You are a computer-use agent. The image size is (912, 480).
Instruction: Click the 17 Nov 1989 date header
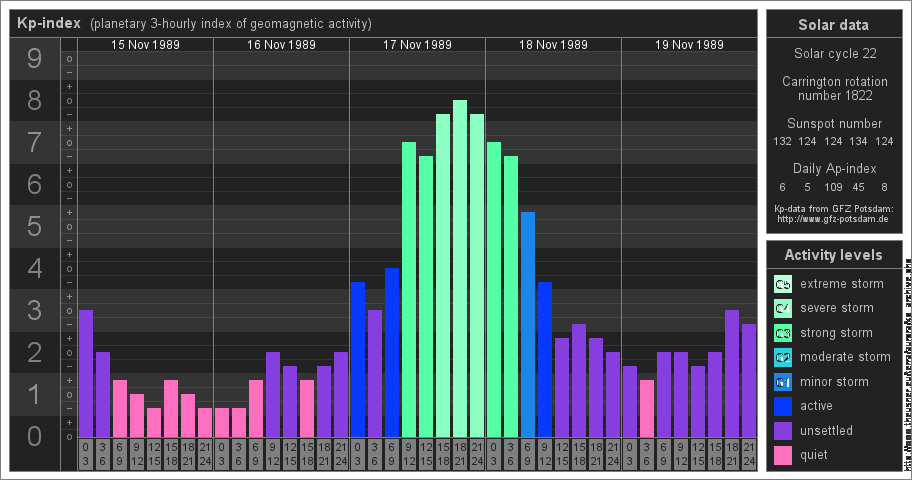point(417,45)
